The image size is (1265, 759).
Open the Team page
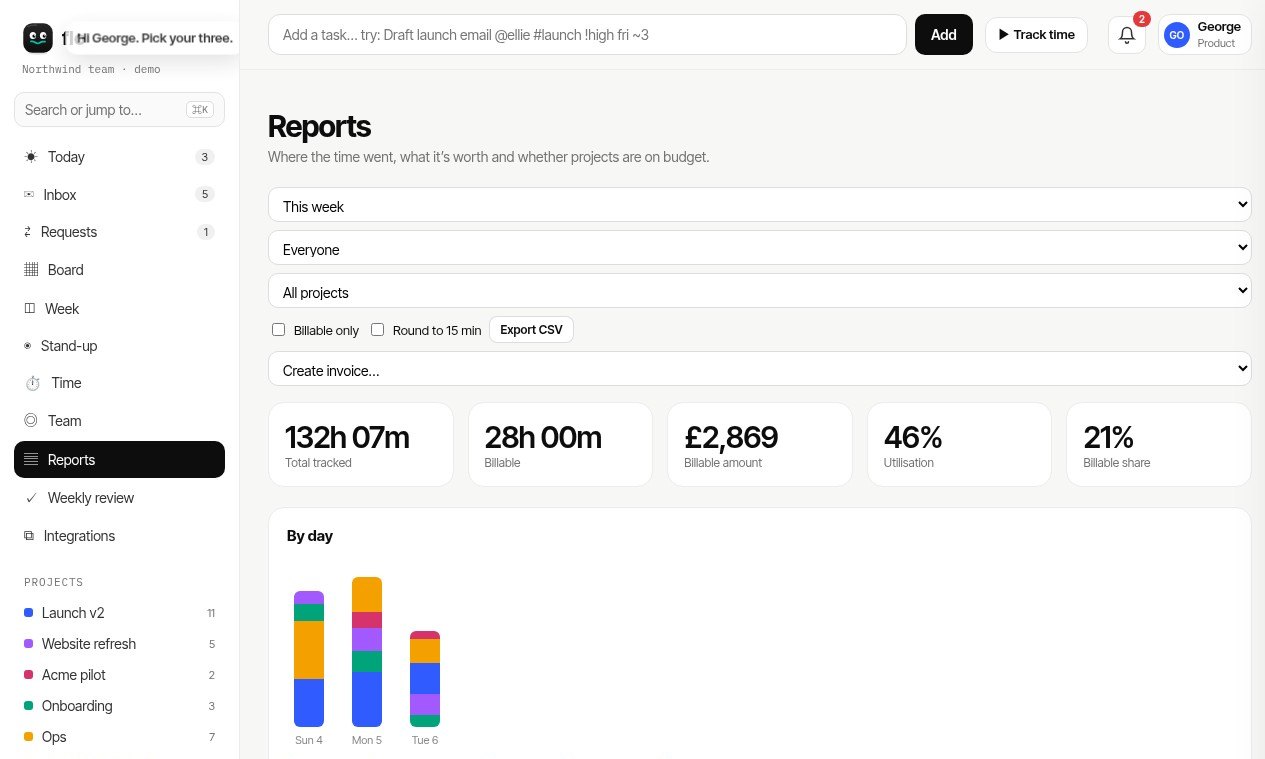click(x=119, y=421)
